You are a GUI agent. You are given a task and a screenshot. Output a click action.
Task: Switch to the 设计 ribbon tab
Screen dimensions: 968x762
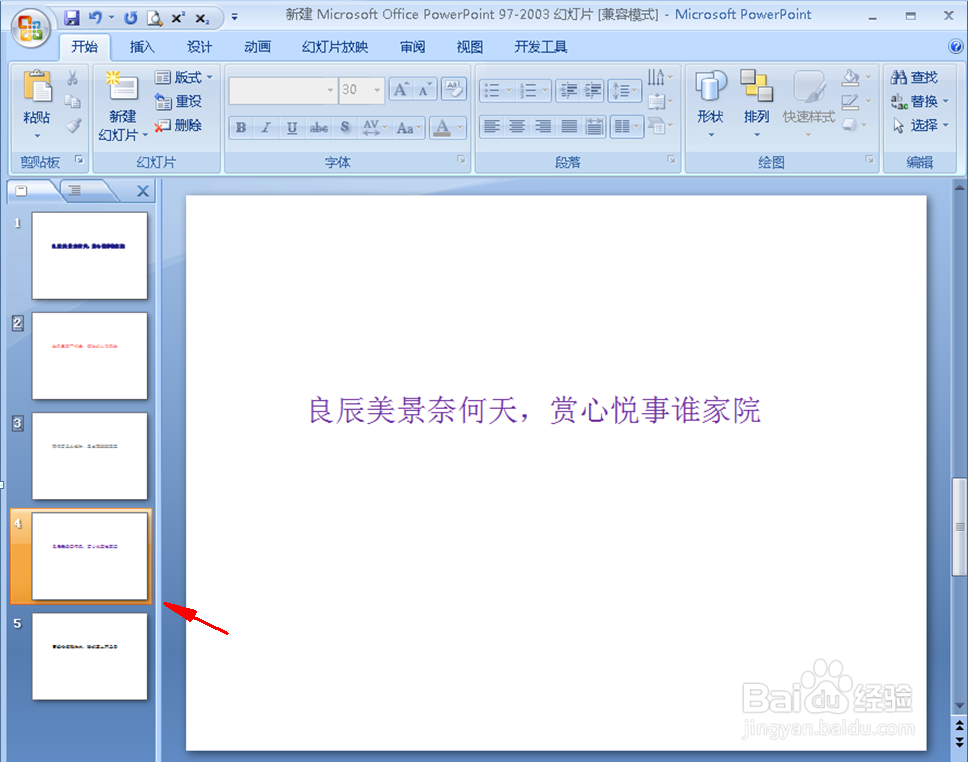click(x=199, y=47)
